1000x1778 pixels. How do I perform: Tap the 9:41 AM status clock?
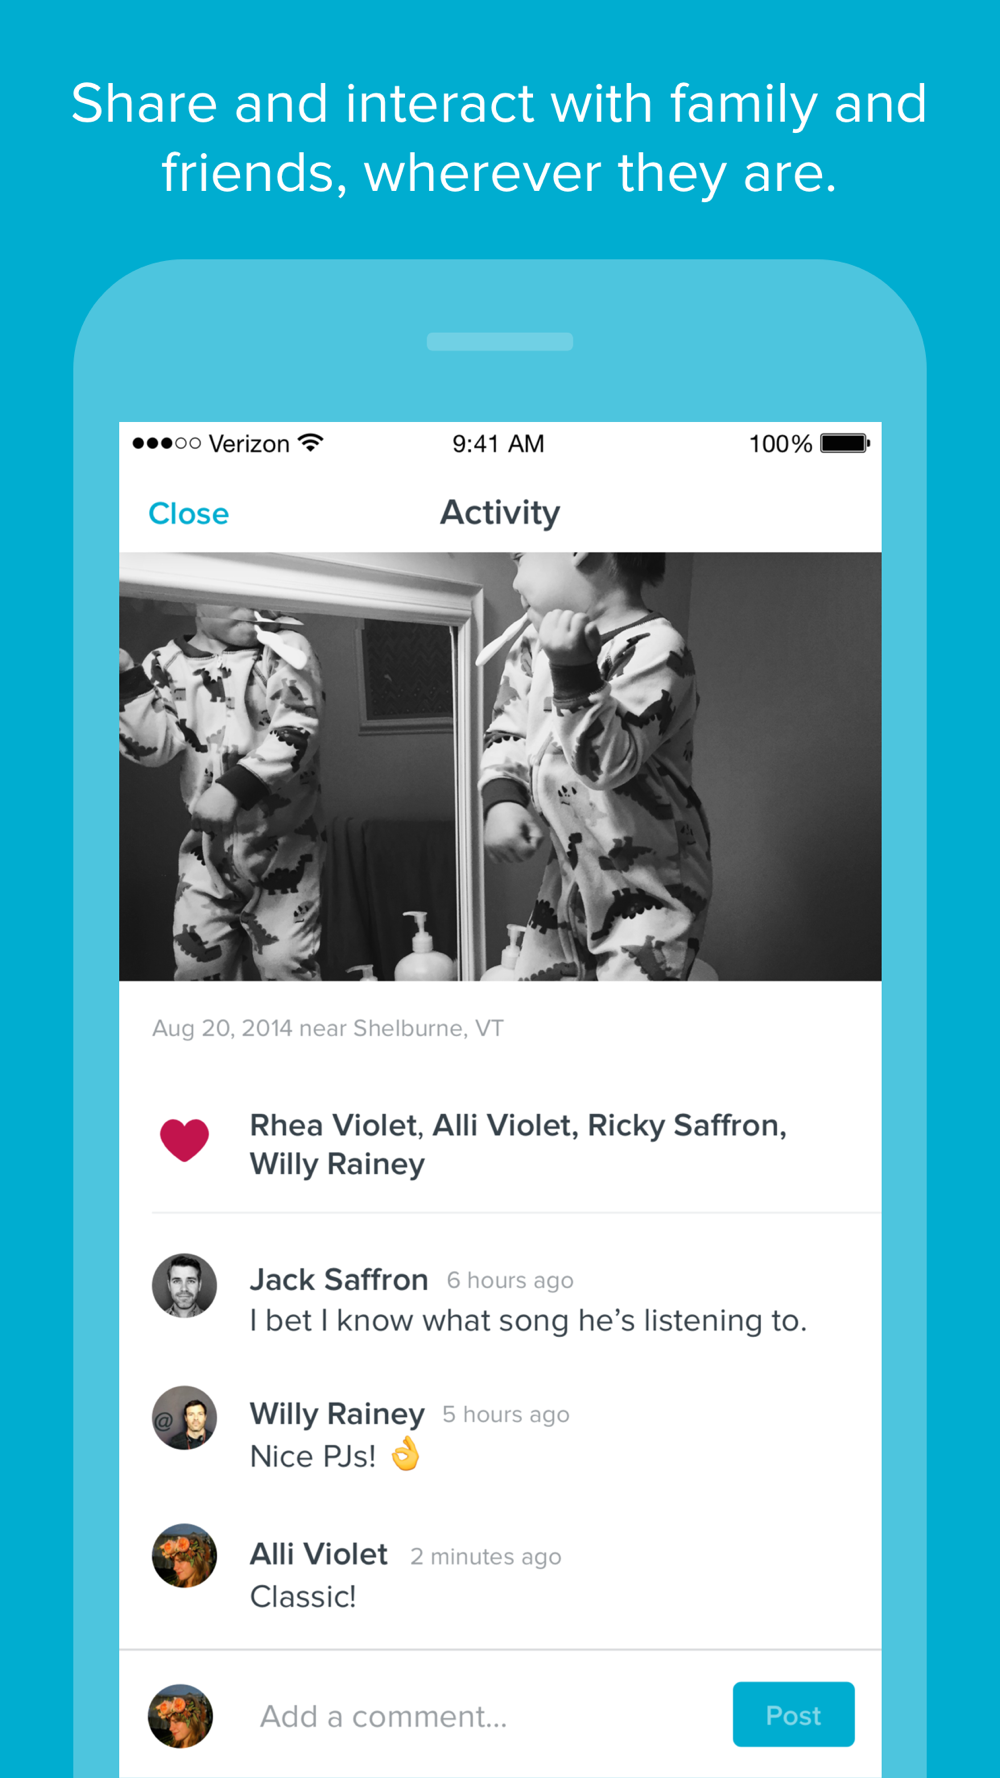[498, 444]
